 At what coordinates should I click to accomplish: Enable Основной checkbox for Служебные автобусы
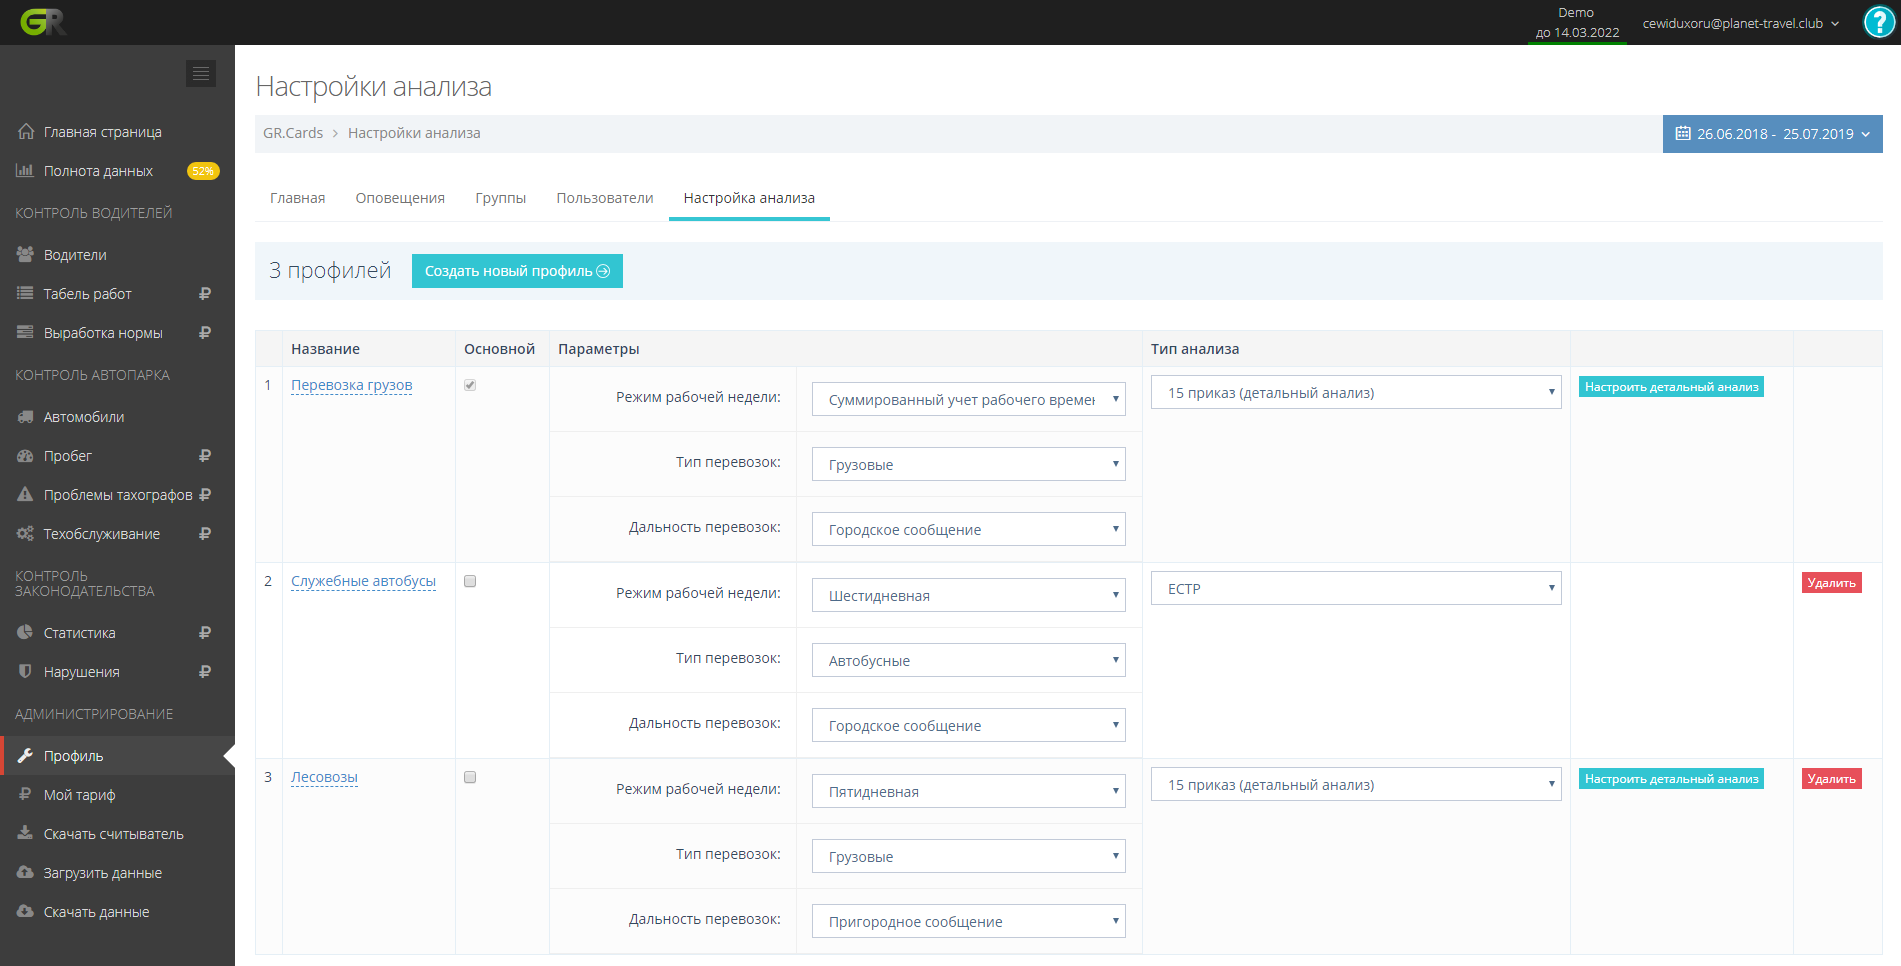tap(470, 581)
